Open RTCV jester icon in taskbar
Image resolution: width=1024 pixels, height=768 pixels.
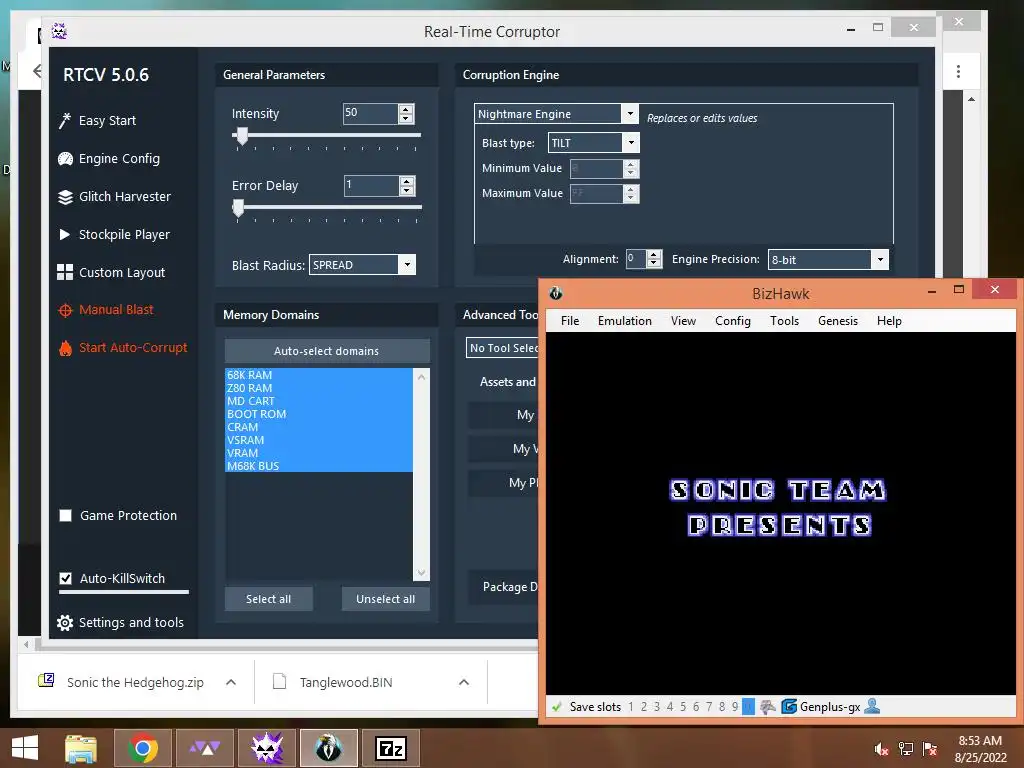coord(266,748)
